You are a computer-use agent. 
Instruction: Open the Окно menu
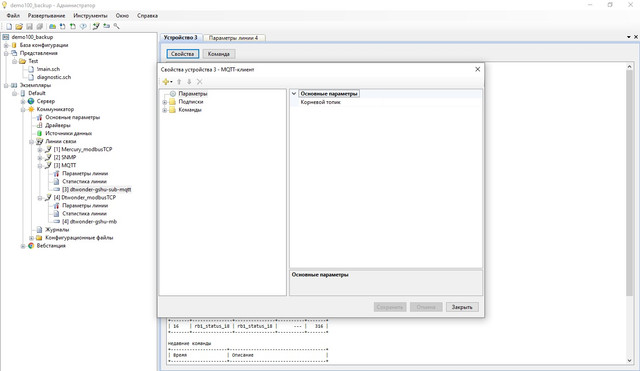(122, 16)
